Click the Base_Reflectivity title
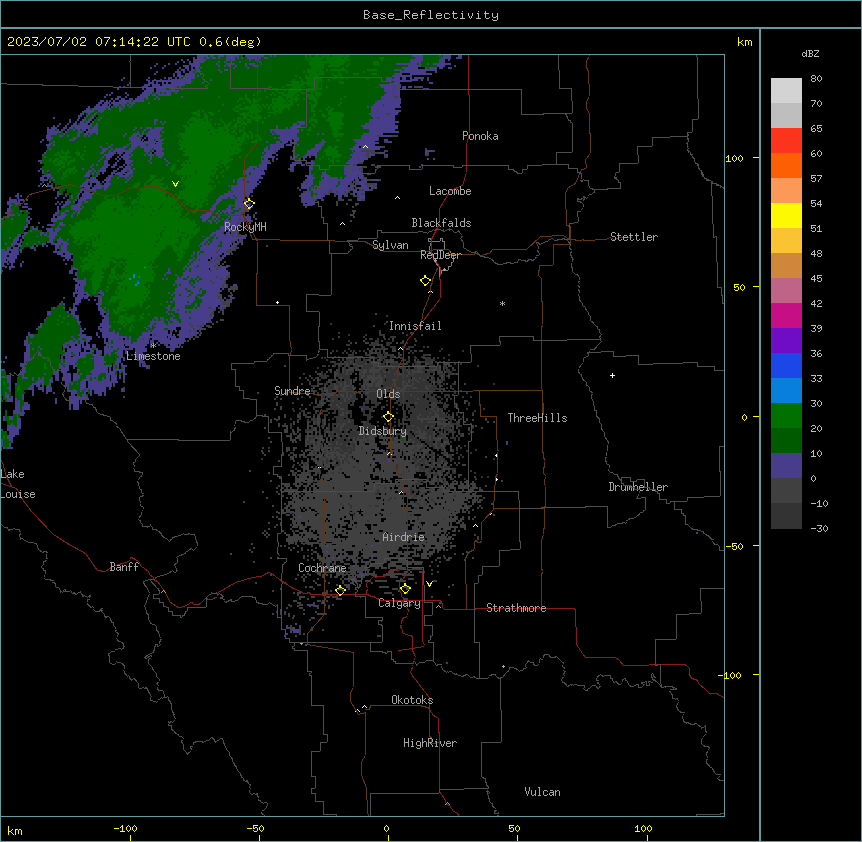Viewport: 862px width, 842px height. click(431, 15)
